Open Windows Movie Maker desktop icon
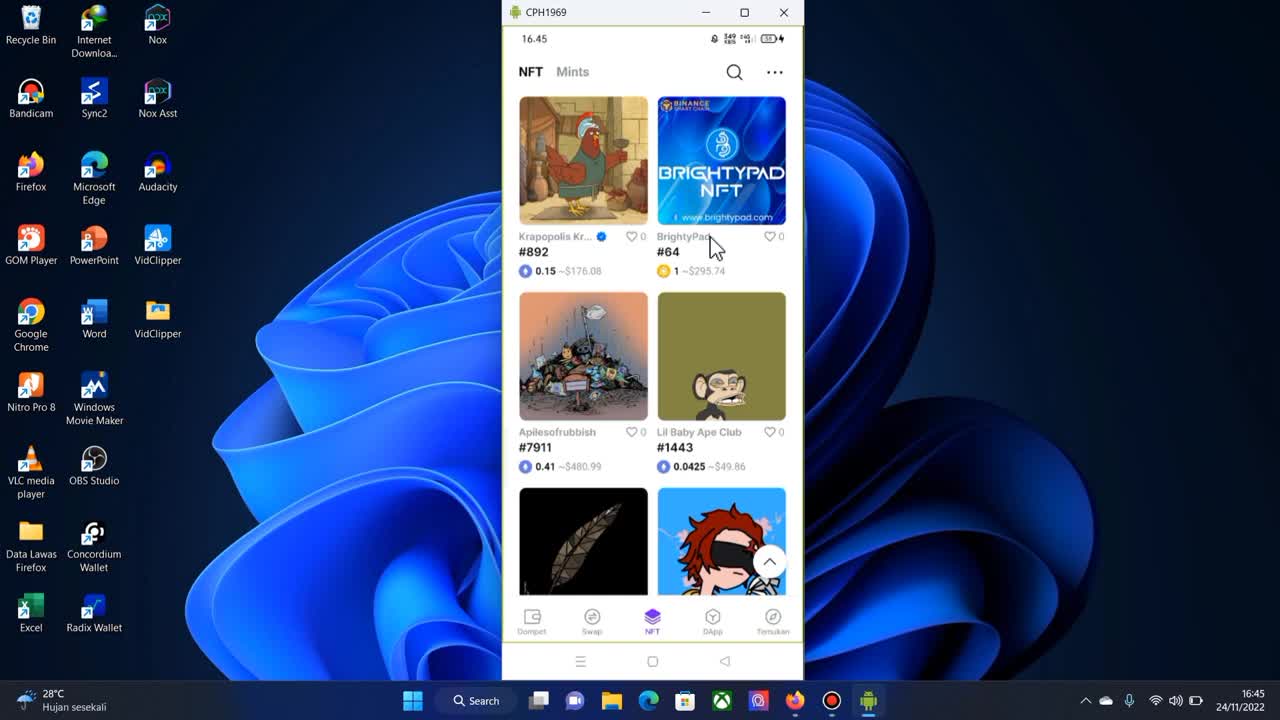The image size is (1280, 720). tap(94, 399)
